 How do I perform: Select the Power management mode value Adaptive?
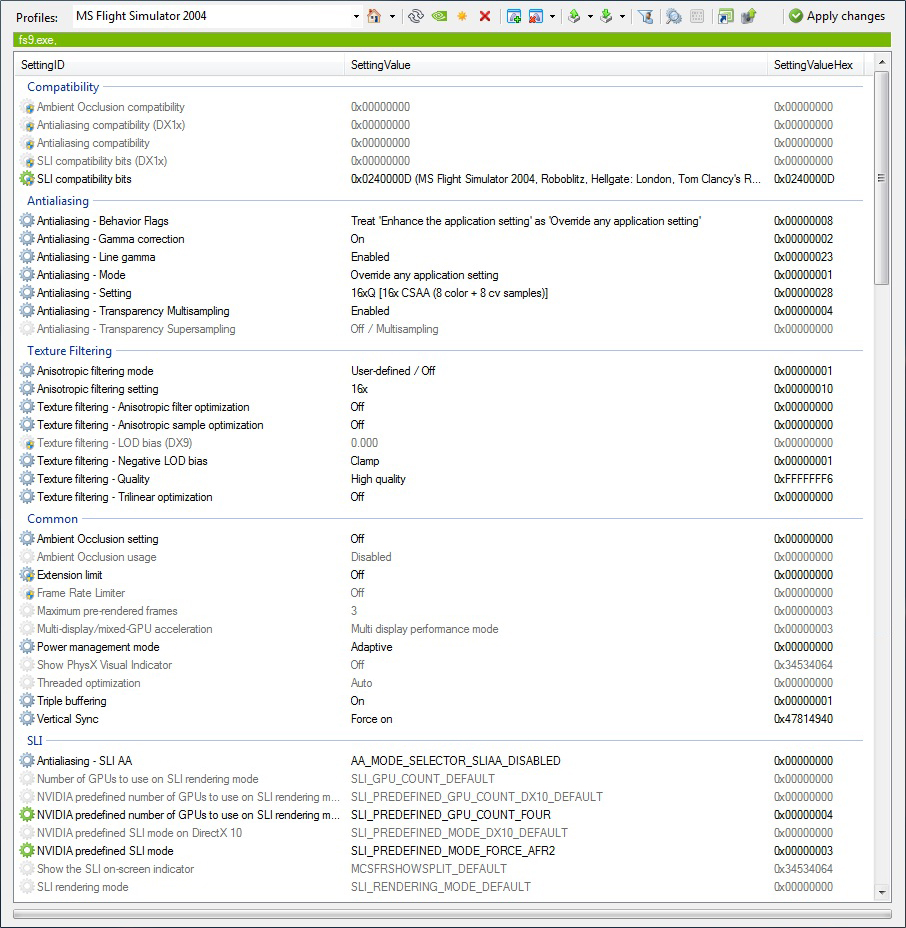pyautogui.click(x=372, y=647)
